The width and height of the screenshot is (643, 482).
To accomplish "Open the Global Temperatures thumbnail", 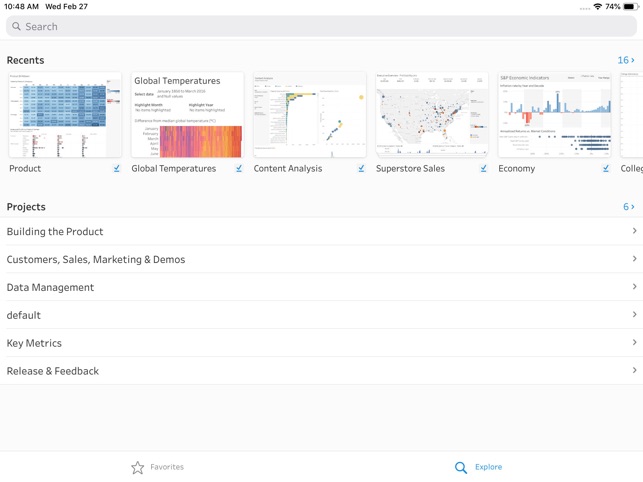I will coord(187,115).
